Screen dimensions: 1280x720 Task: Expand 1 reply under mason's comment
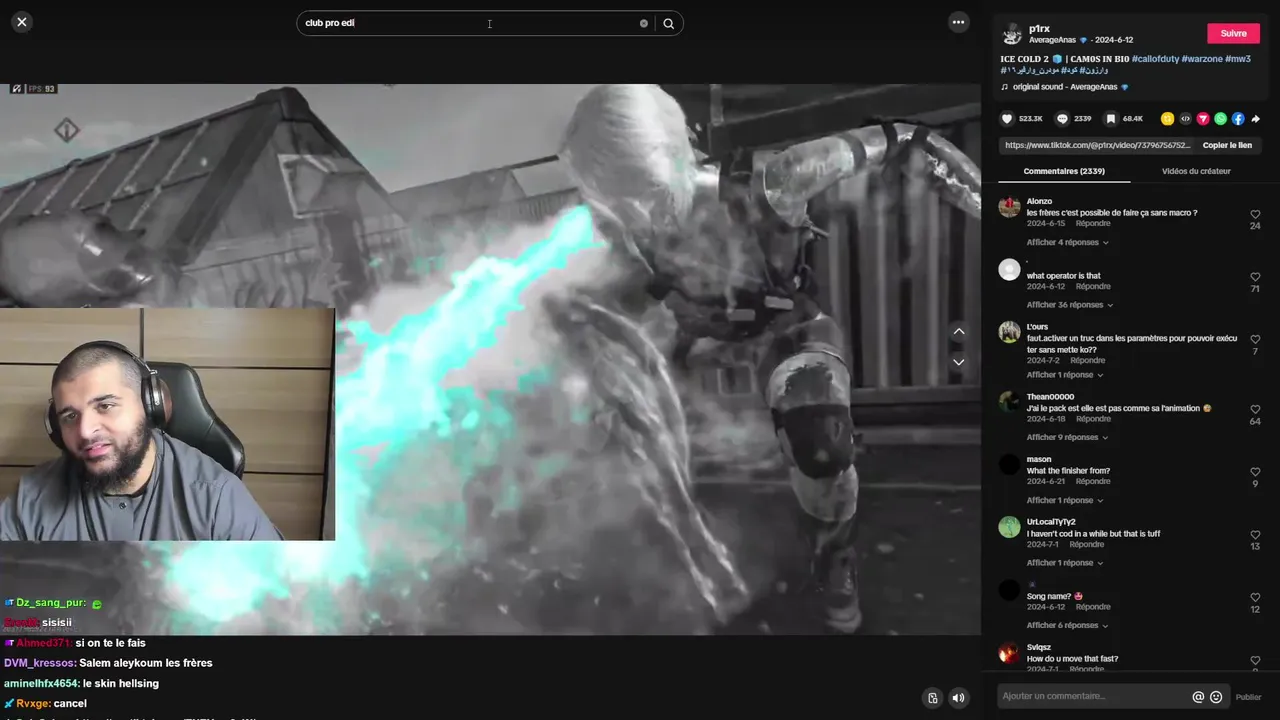tap(1065, 500)
